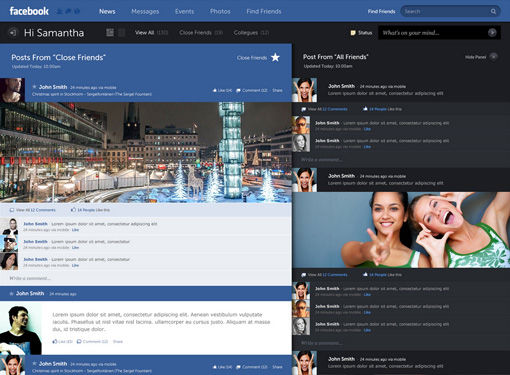
Task: Comment on the Aenean vestibulum text post
Action: tap(92, 341)
